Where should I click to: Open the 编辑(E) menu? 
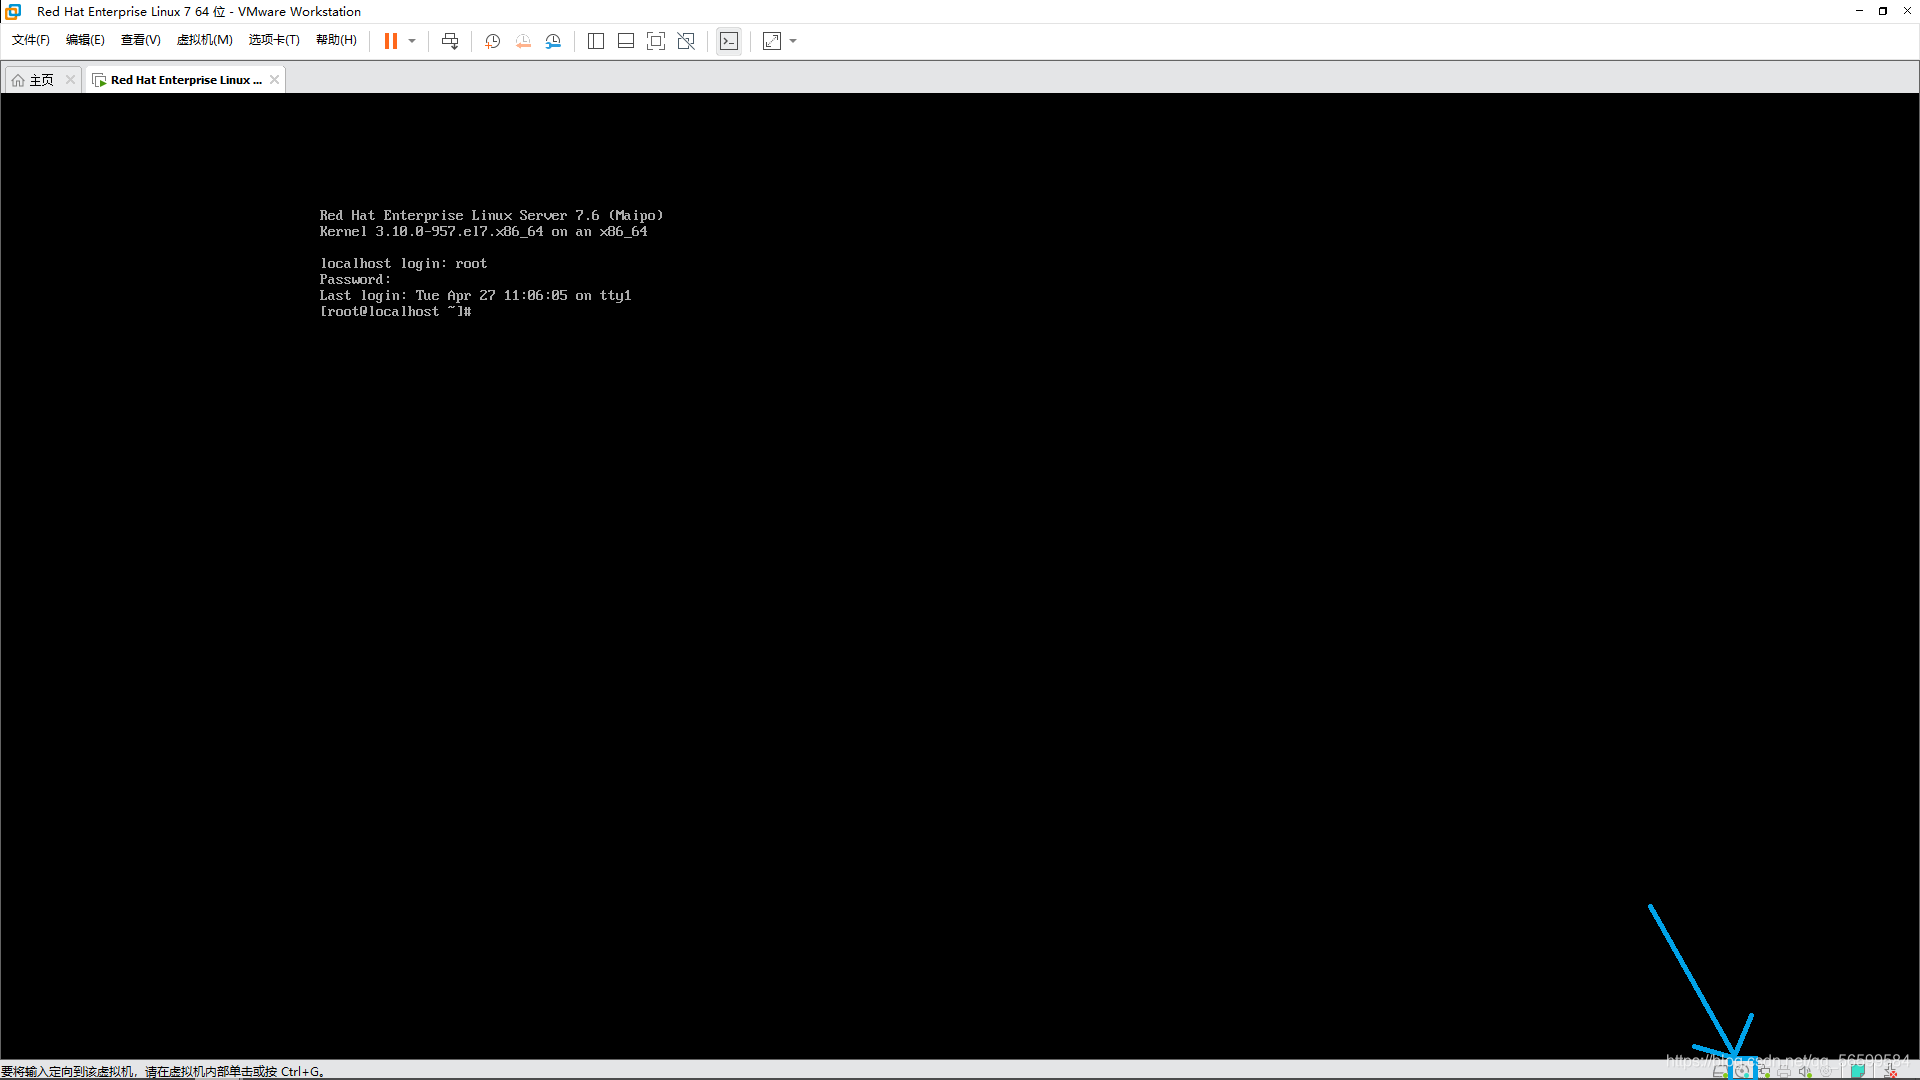click(x=85, y=40)
